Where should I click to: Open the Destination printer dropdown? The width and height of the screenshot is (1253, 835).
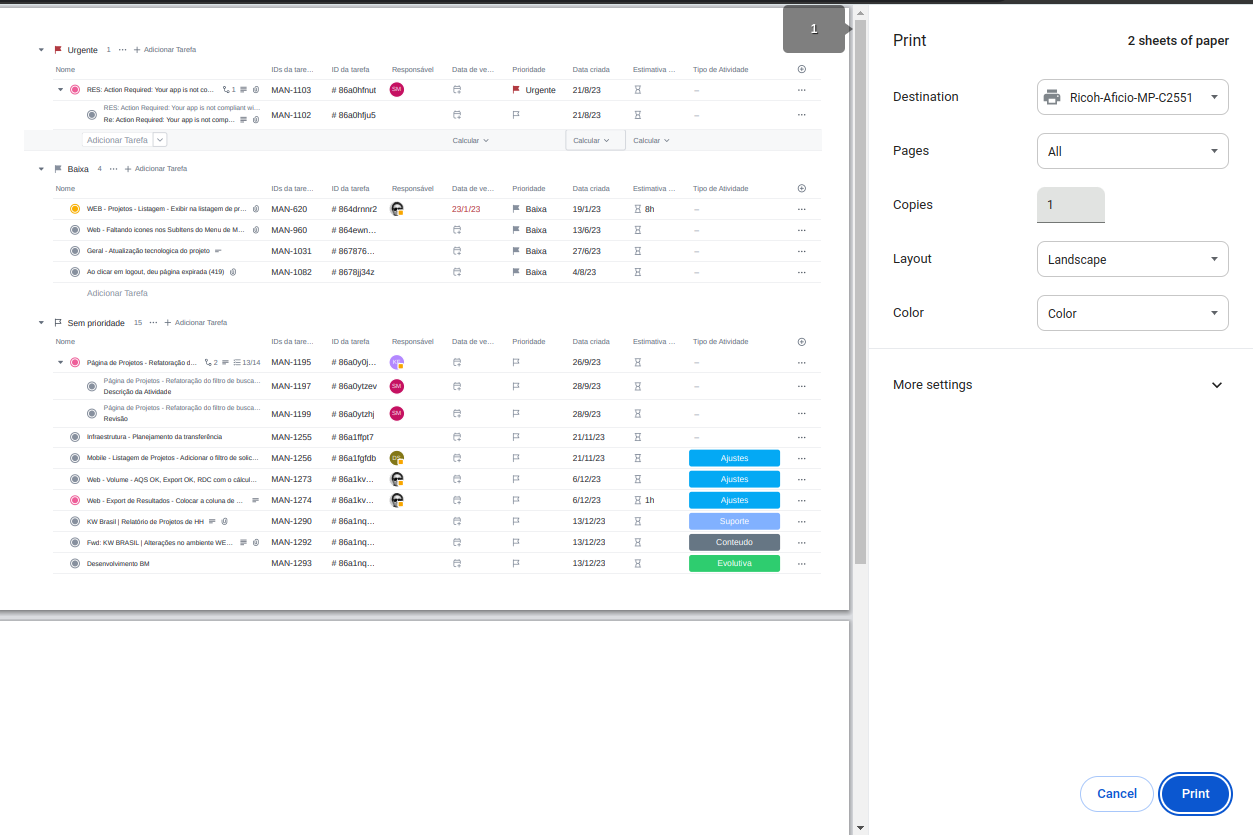[x=1132, y=97]
